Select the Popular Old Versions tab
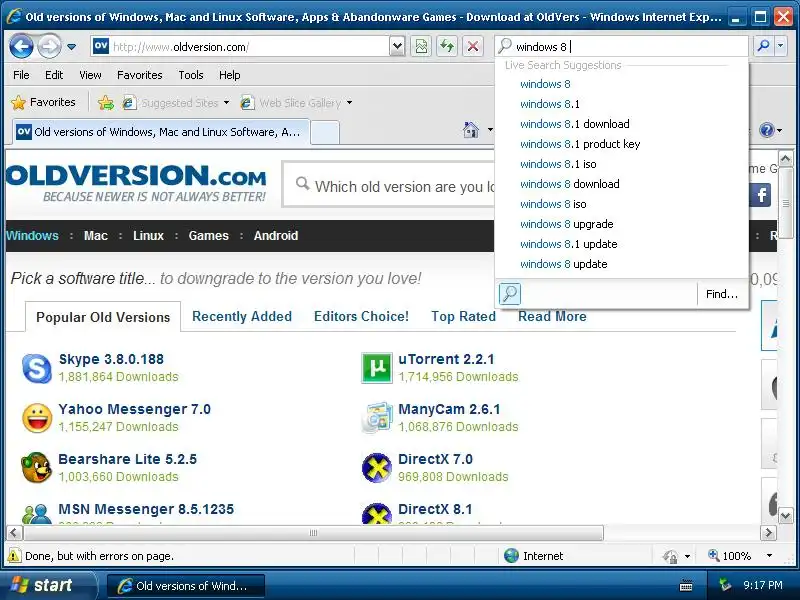This screenshot has height=600, width=800. coord(103,317)
